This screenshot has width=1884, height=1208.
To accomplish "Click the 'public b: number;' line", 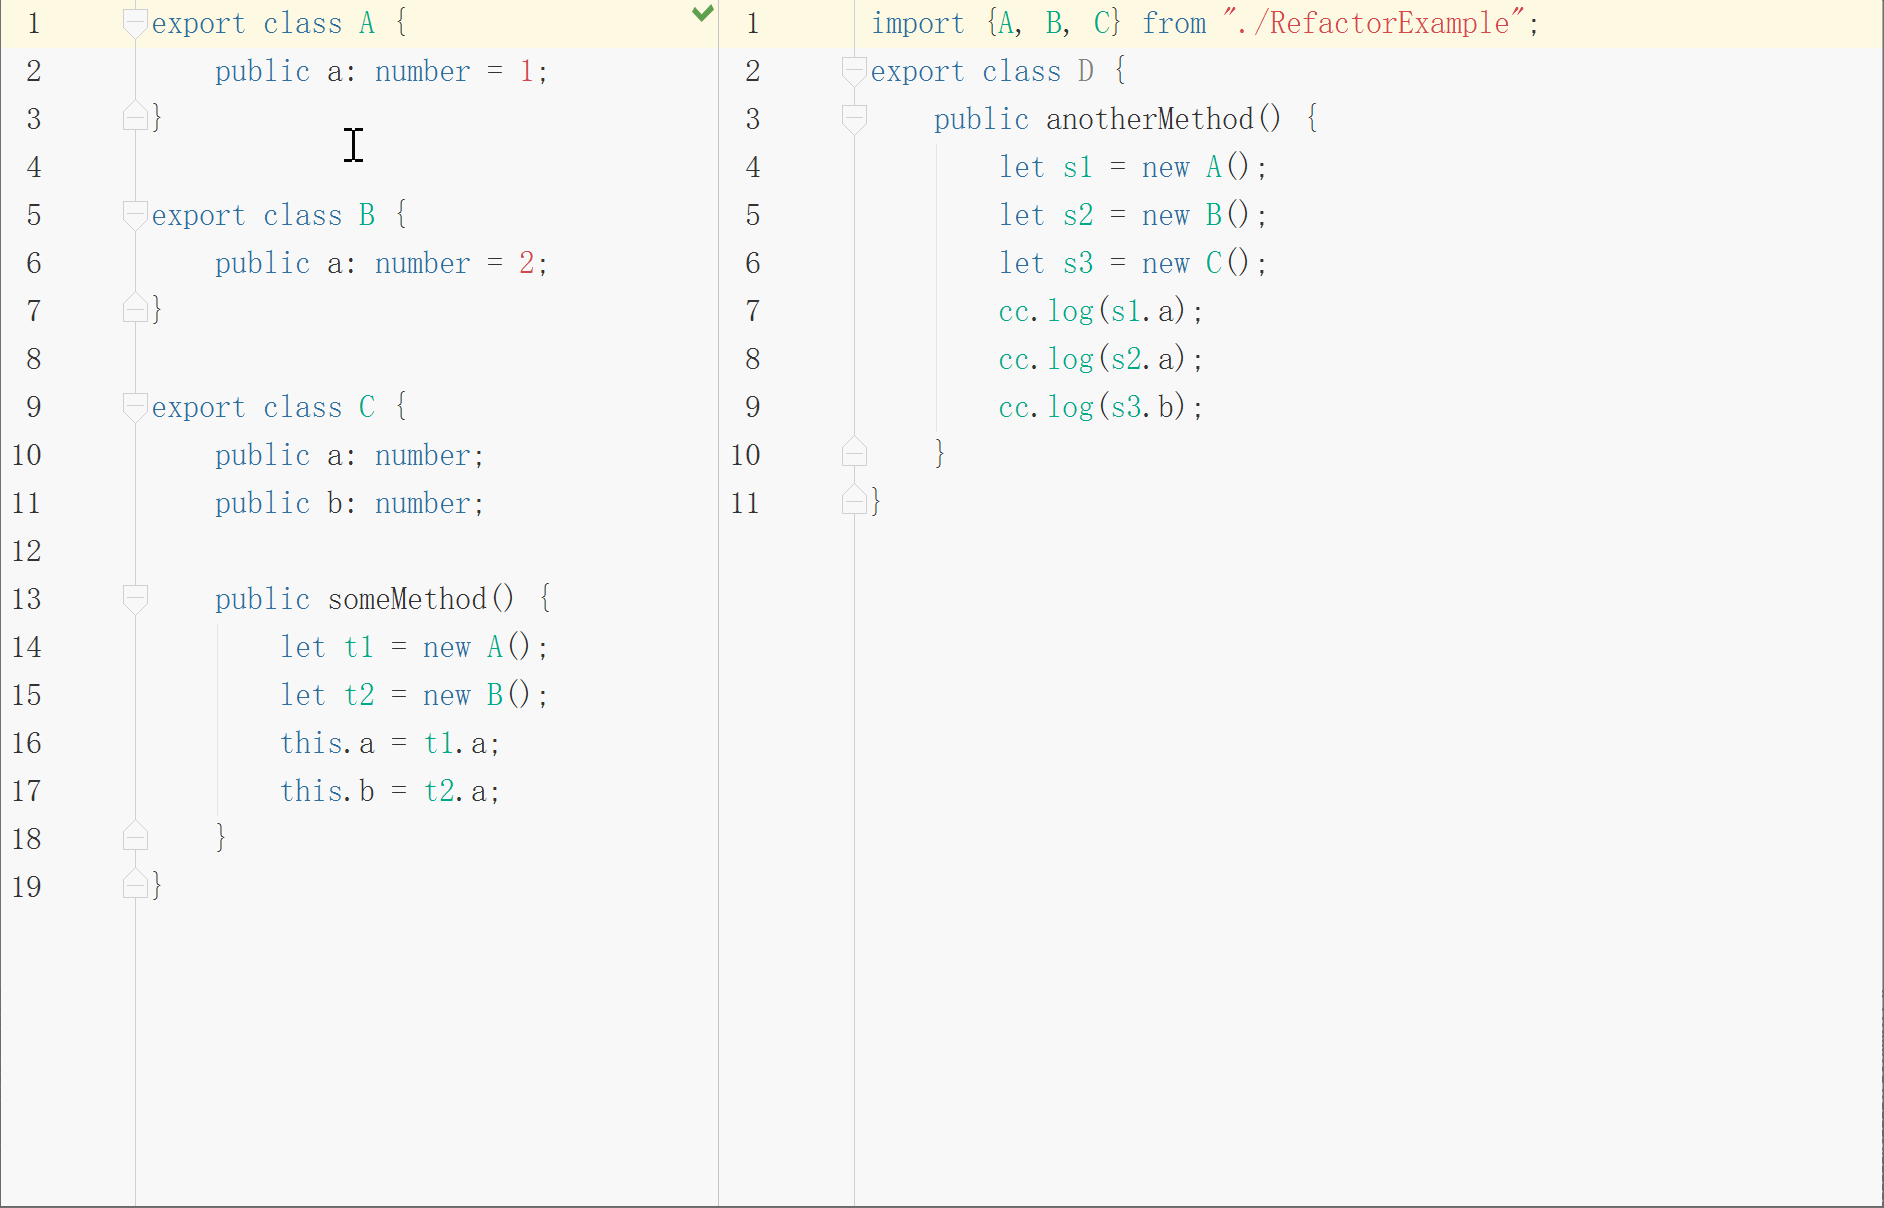I will [x=350, y=503].
